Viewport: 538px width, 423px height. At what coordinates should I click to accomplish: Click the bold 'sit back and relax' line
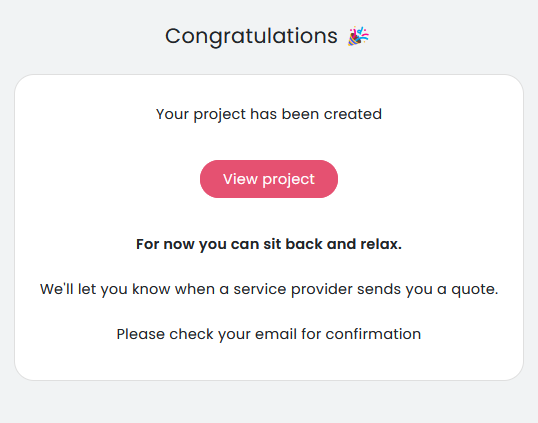coord(269,244)
